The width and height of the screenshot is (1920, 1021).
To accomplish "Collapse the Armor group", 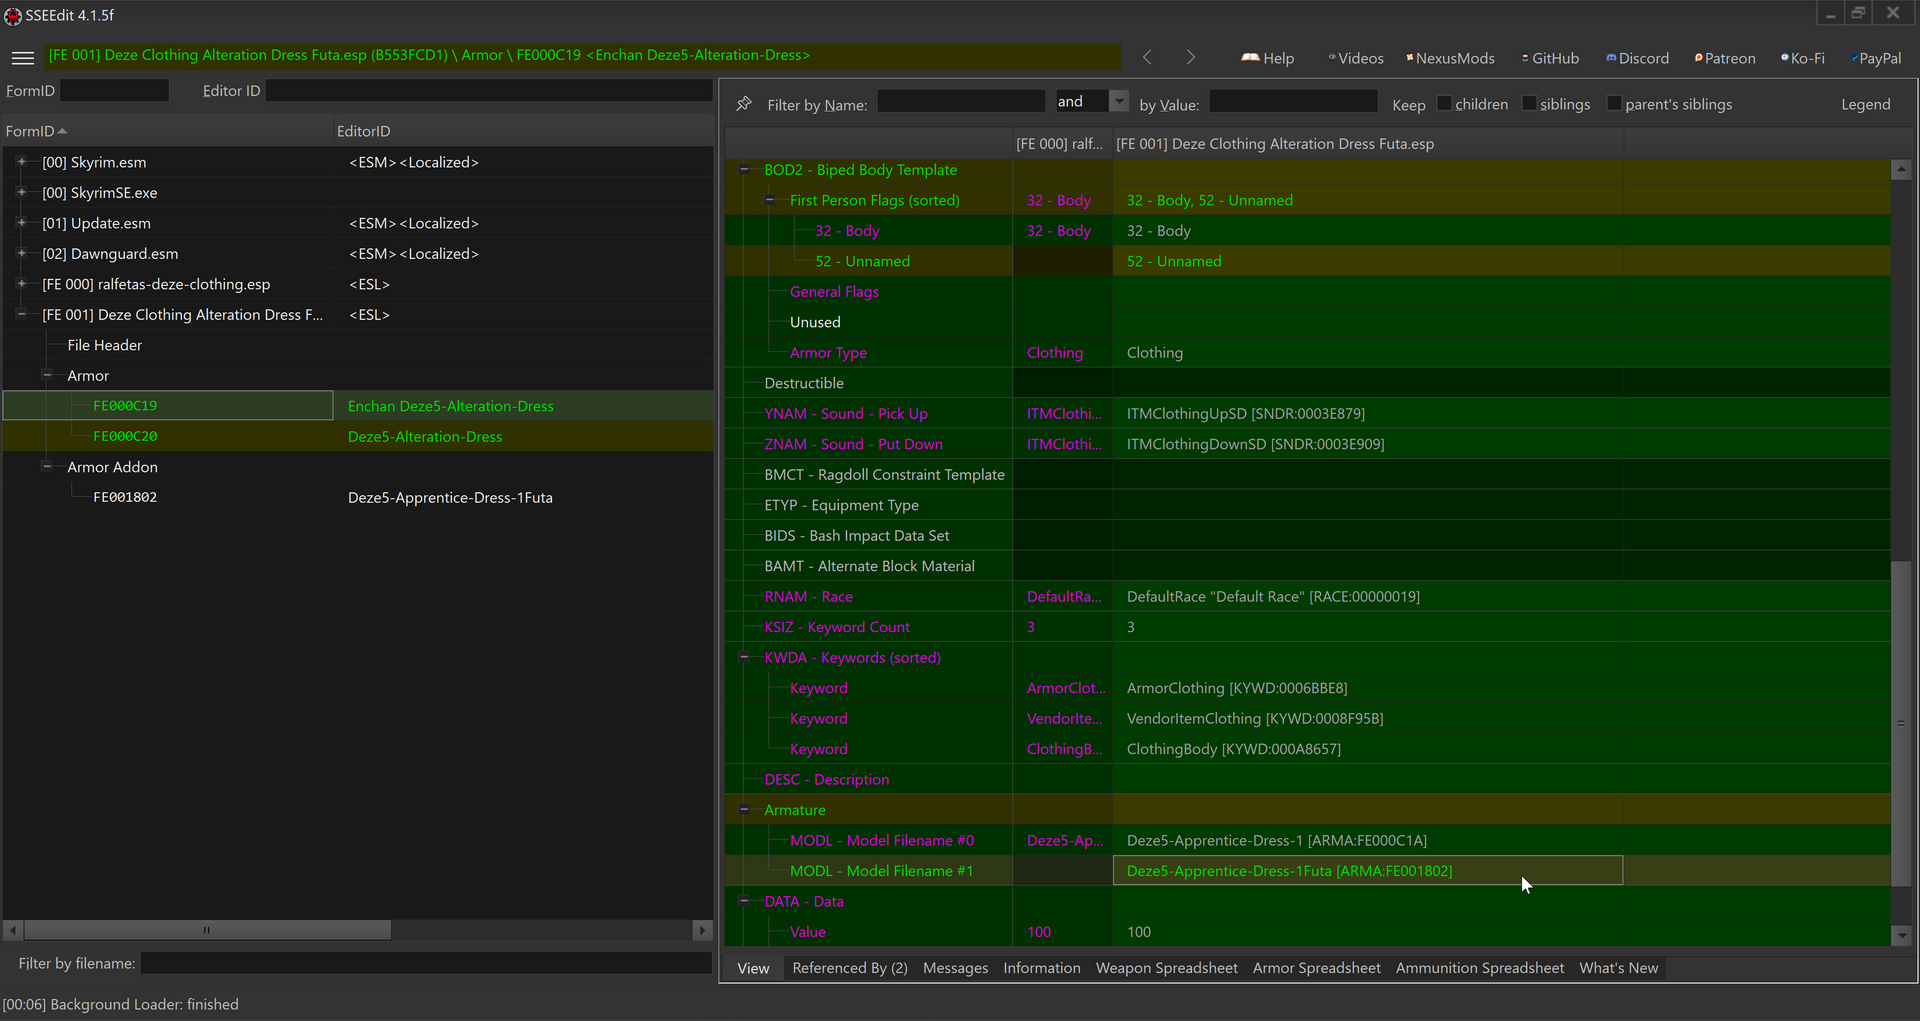I will (x=46, y=375).
